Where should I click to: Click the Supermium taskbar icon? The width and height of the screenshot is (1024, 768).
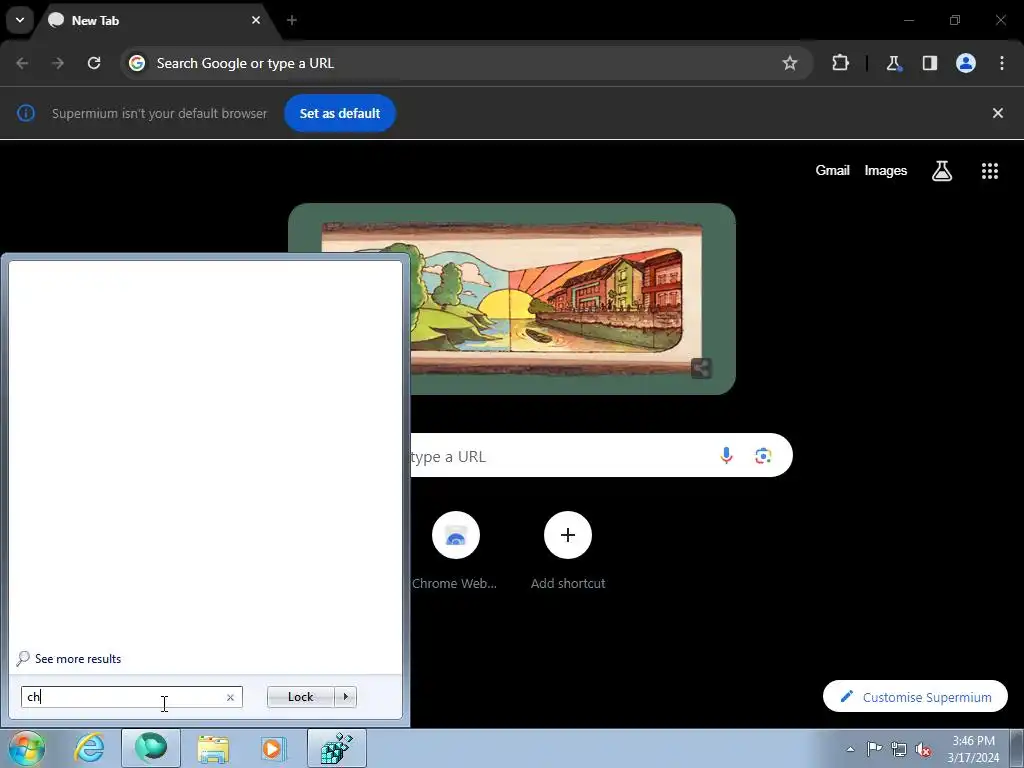(x=151, y=748)
